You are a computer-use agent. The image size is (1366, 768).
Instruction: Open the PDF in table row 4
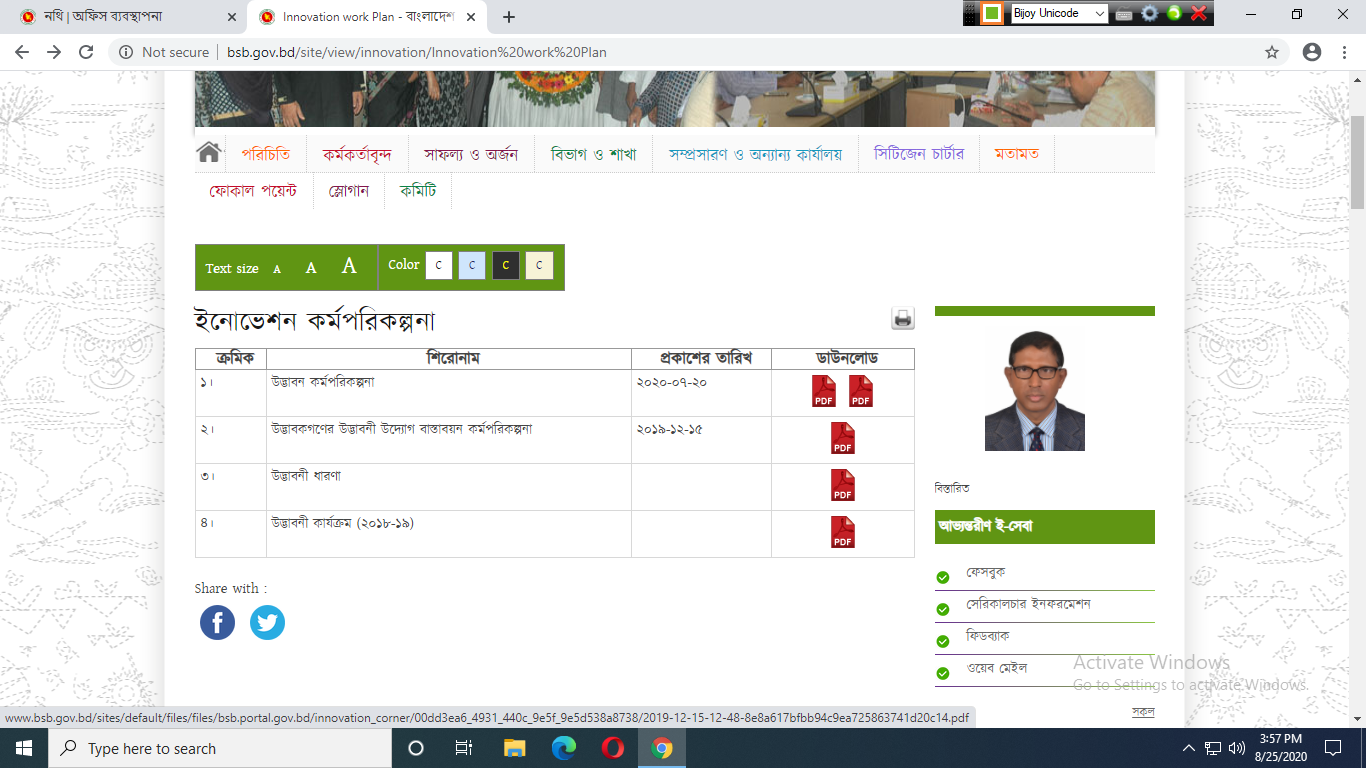[843, 532]
